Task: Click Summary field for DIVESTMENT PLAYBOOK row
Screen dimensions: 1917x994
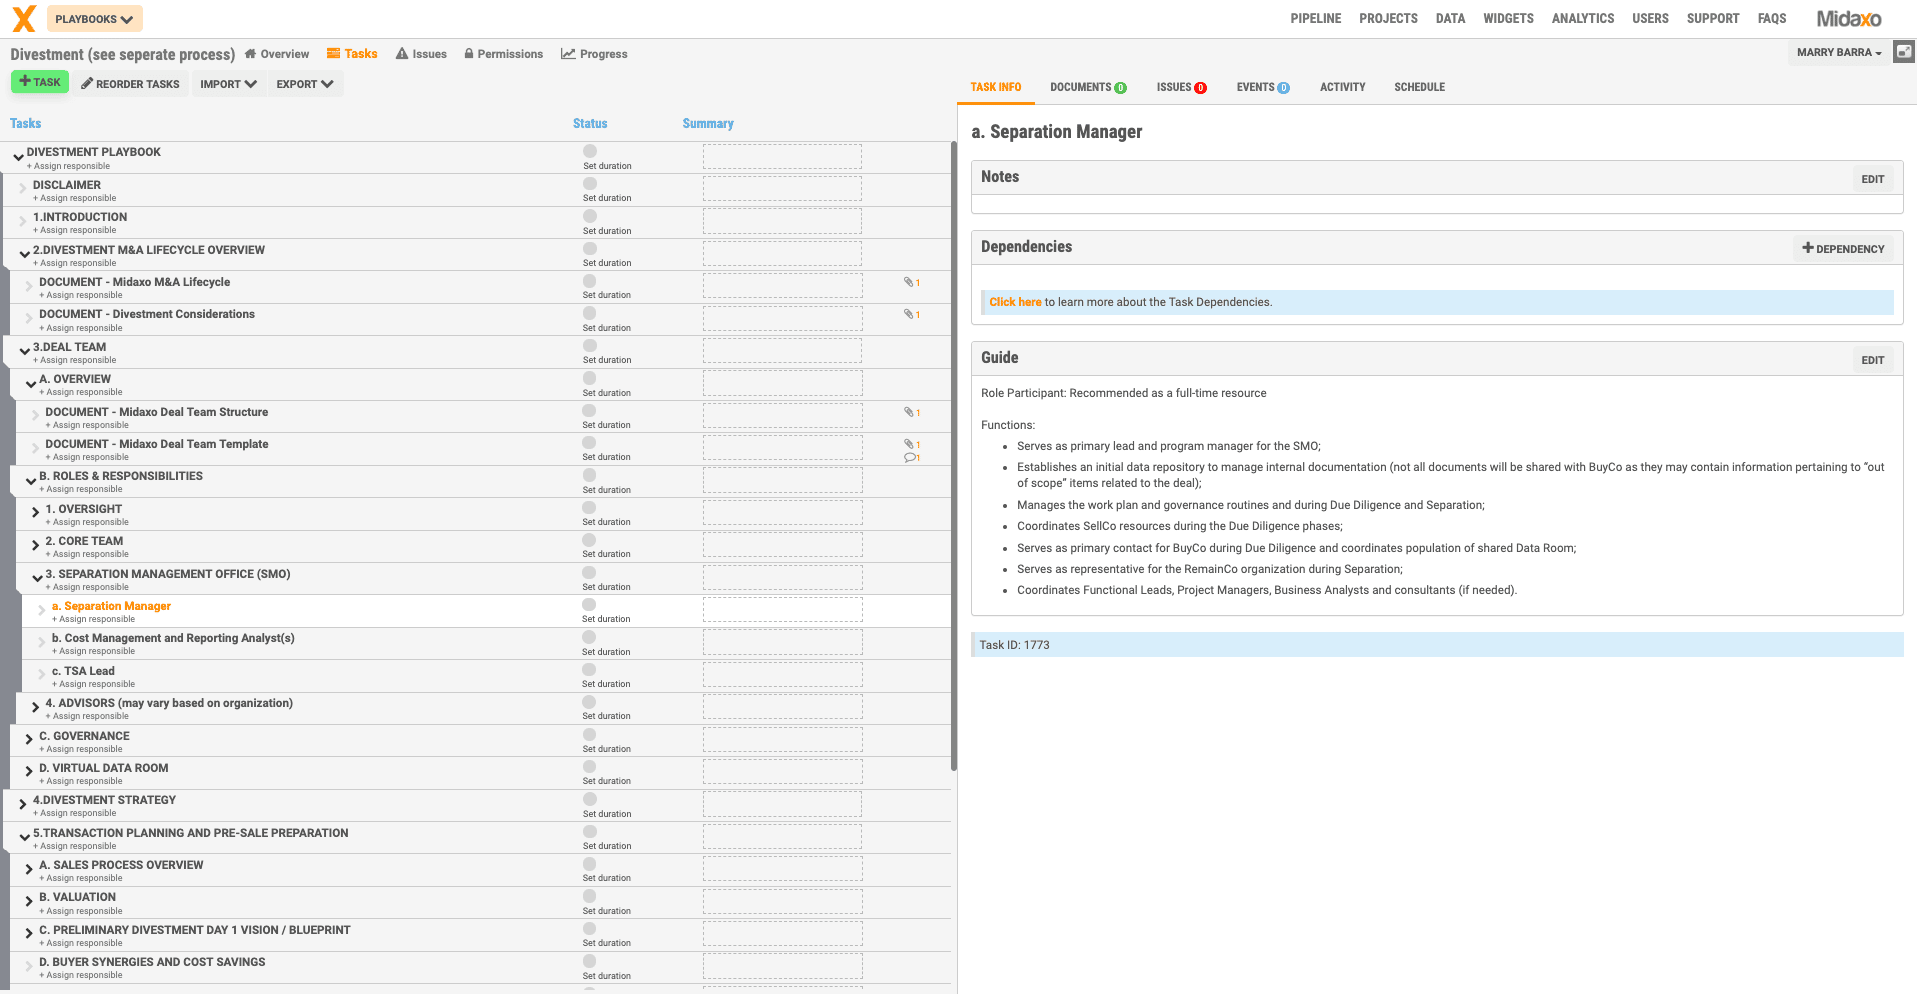Action: tap(782, 156)
